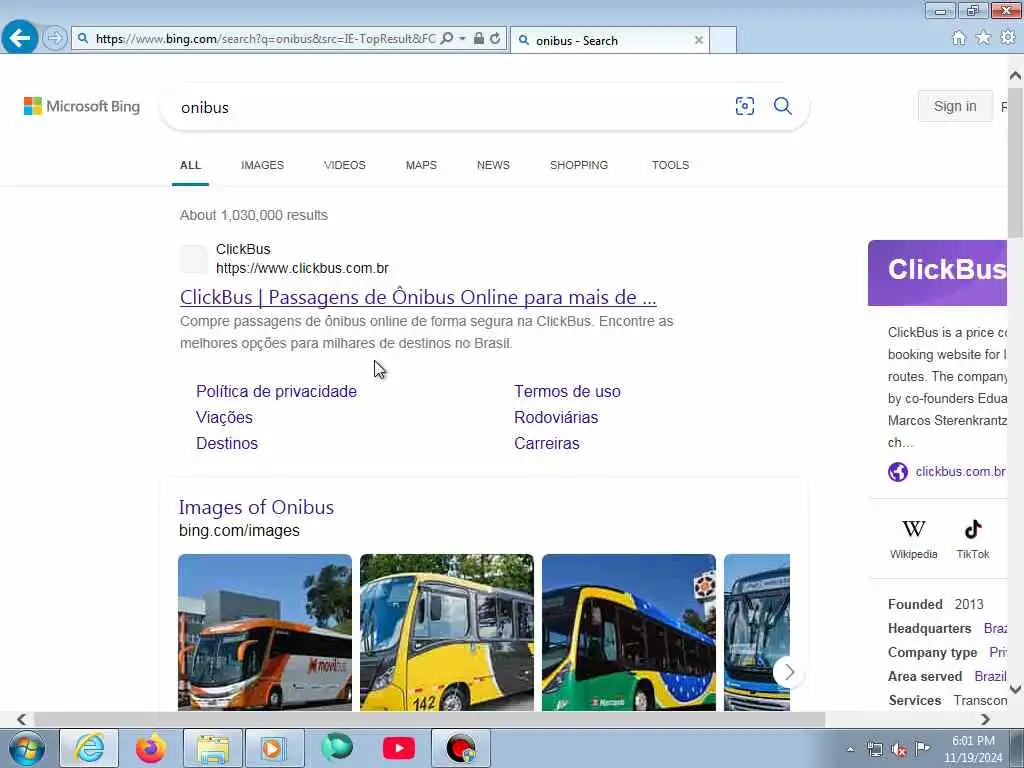Screen dimensions: 1024x768
Task: Show hidden system tray icons arrow
Action: pos(850,750)
